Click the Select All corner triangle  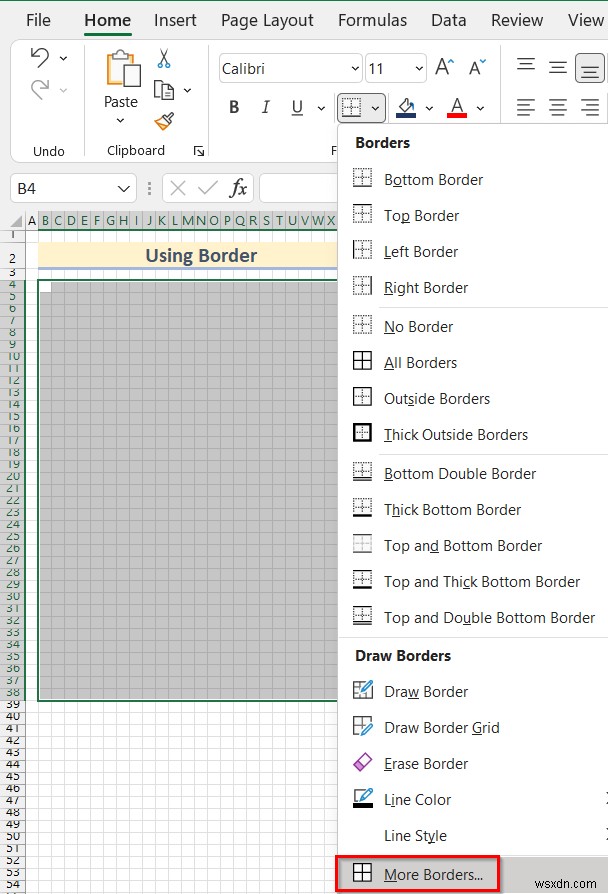click(17, 221)
